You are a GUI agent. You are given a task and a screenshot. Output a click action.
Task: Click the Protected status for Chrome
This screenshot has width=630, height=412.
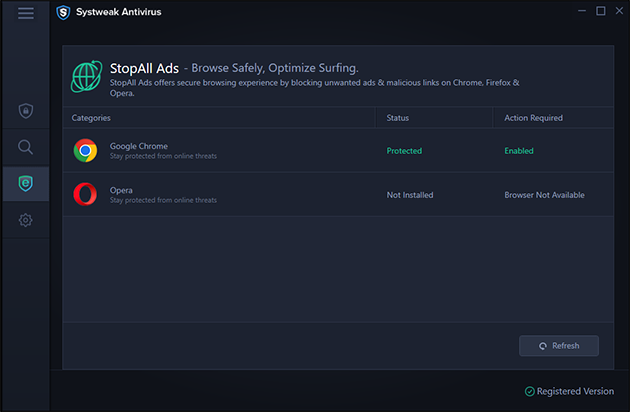(x=404, y=151)
